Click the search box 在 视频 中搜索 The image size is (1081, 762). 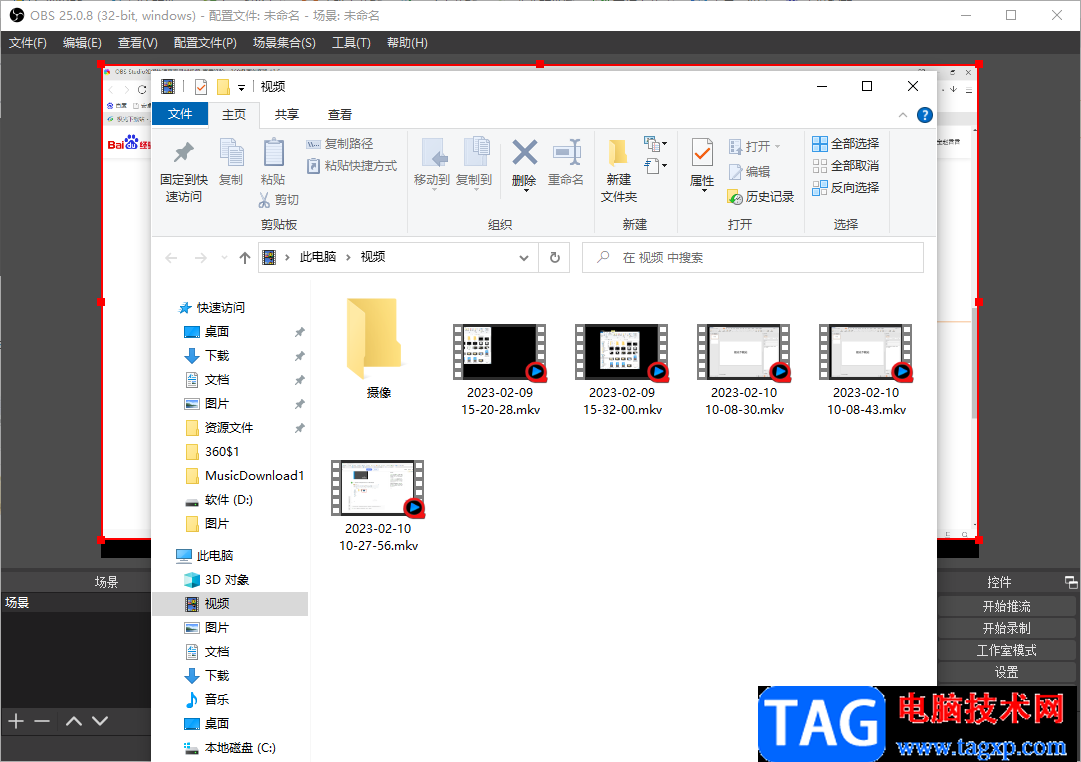pyautogui.click(x=753, y=257)
